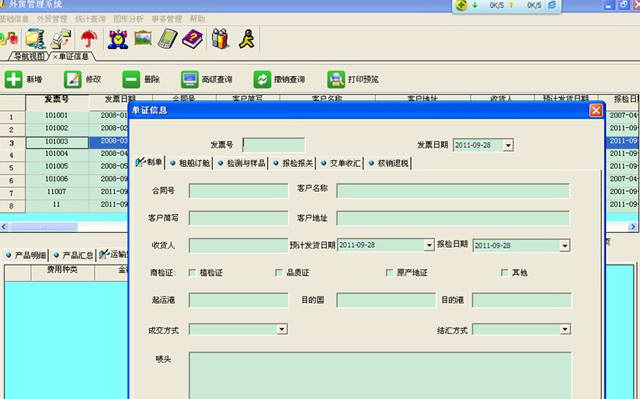Image resolution: width=640 pixels, height=399 pixels.
Task: Check the 其他 checkbox
Action: tap(504, 272)
